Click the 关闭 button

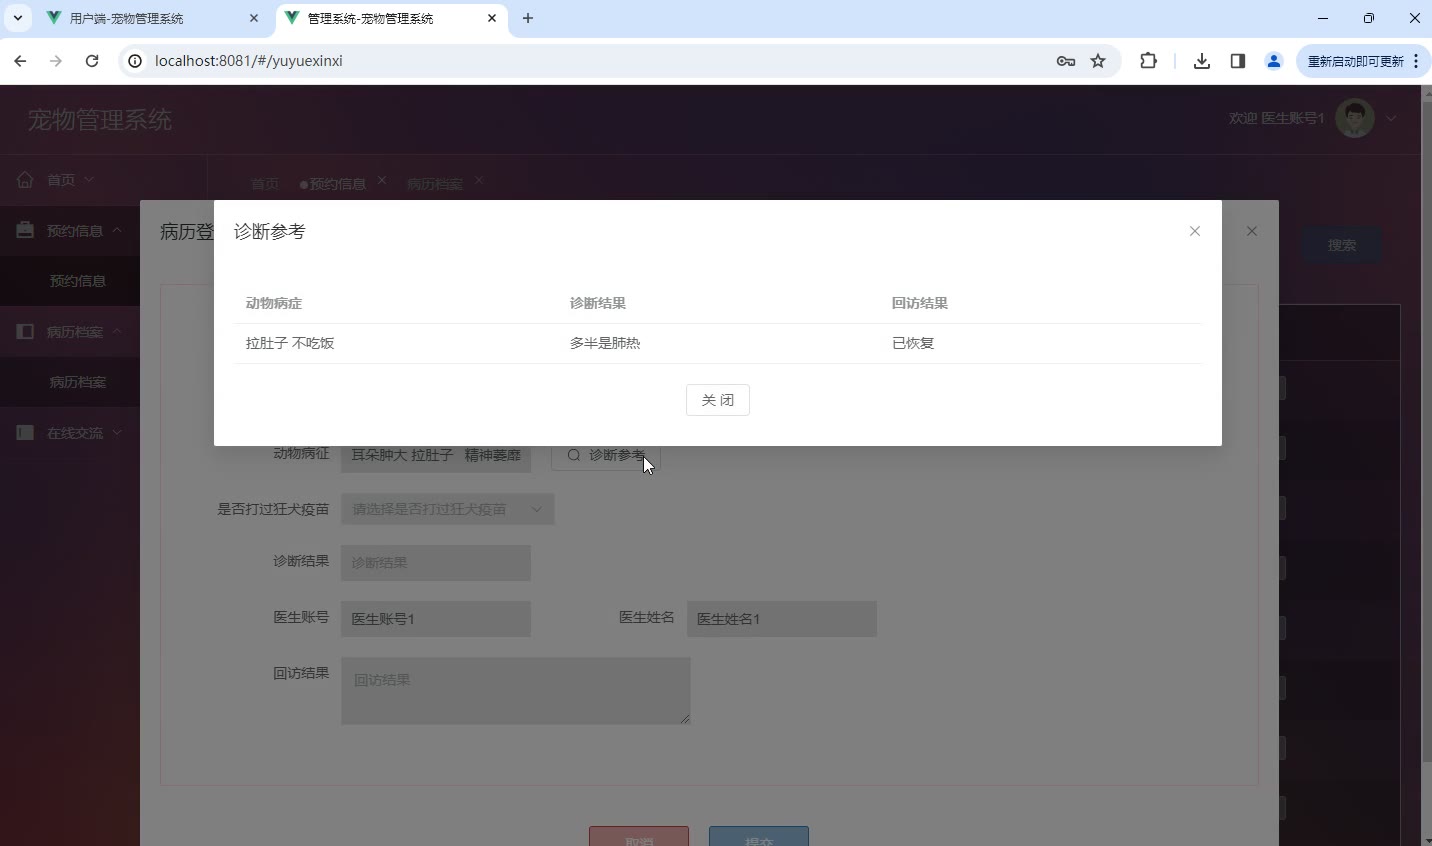click(718, 400)
